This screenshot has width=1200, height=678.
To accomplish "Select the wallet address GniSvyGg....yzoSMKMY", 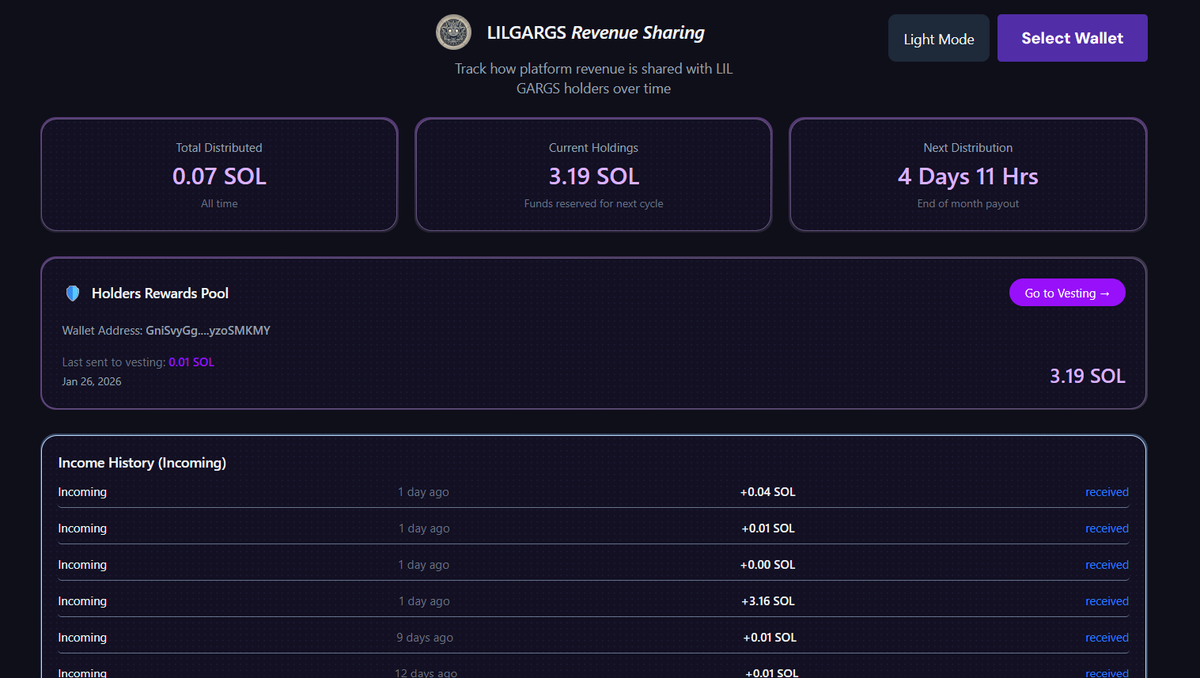I will point(208,330).
